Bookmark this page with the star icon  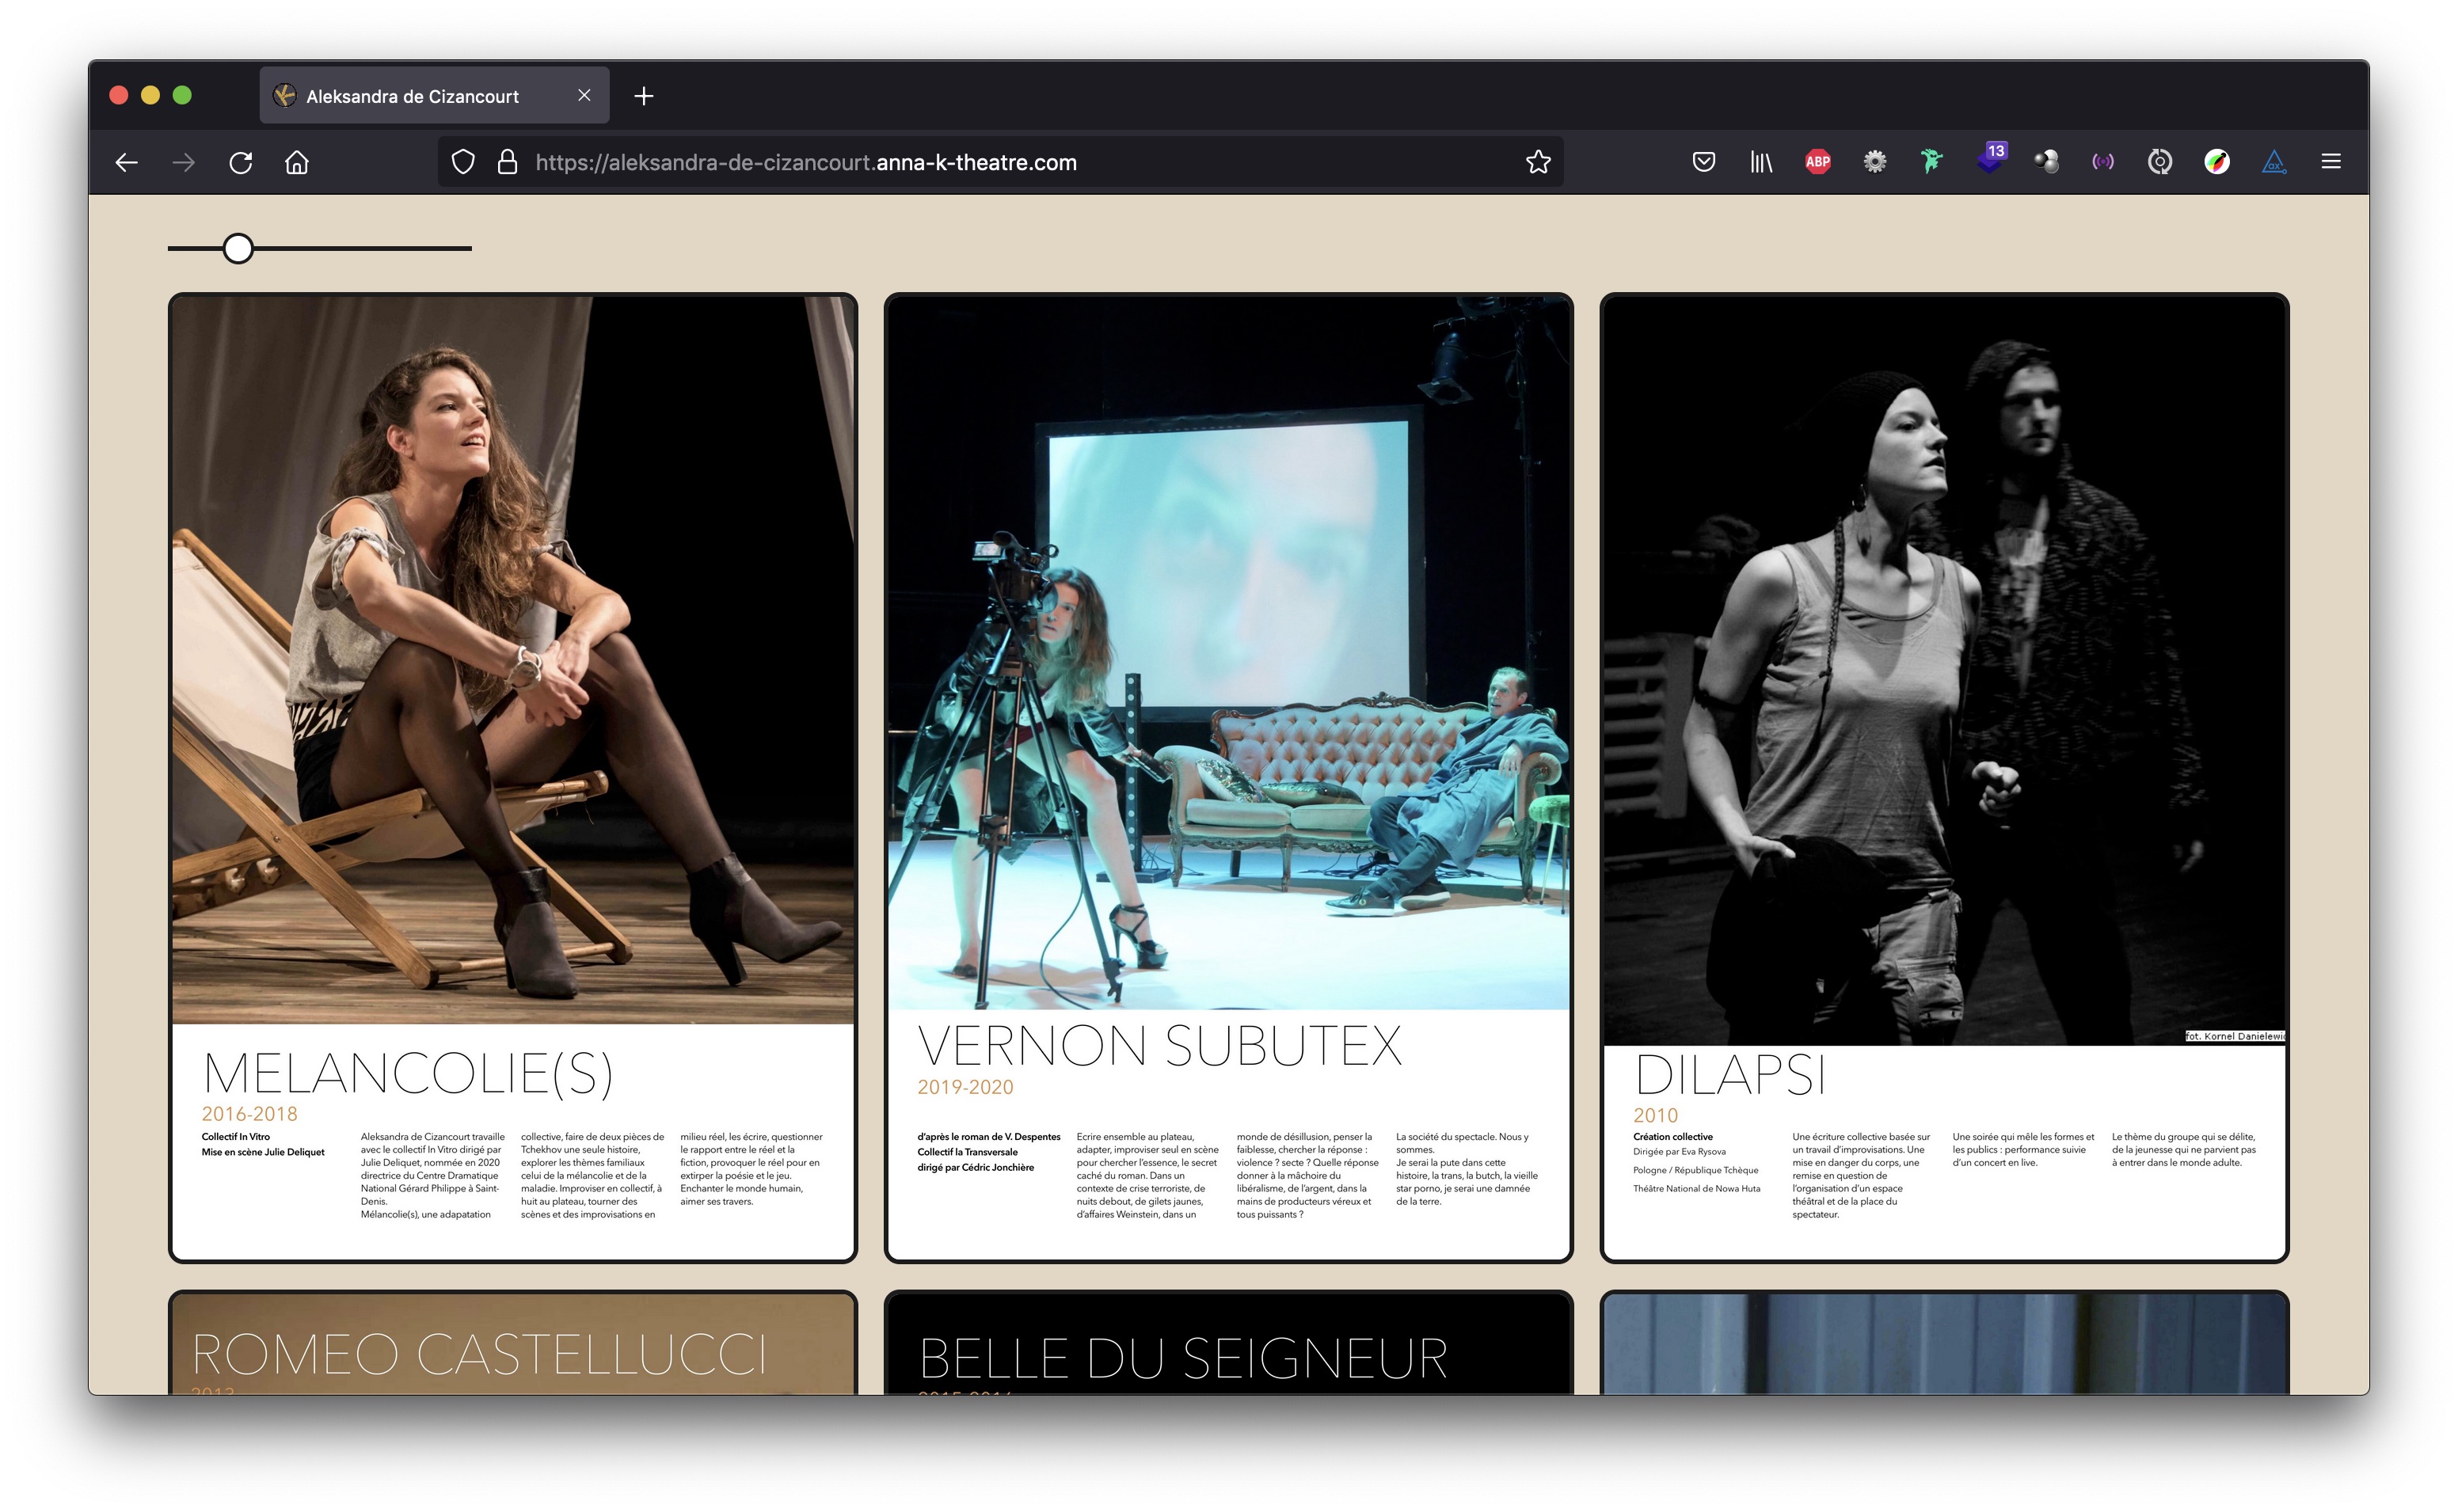coord(1537,162)
